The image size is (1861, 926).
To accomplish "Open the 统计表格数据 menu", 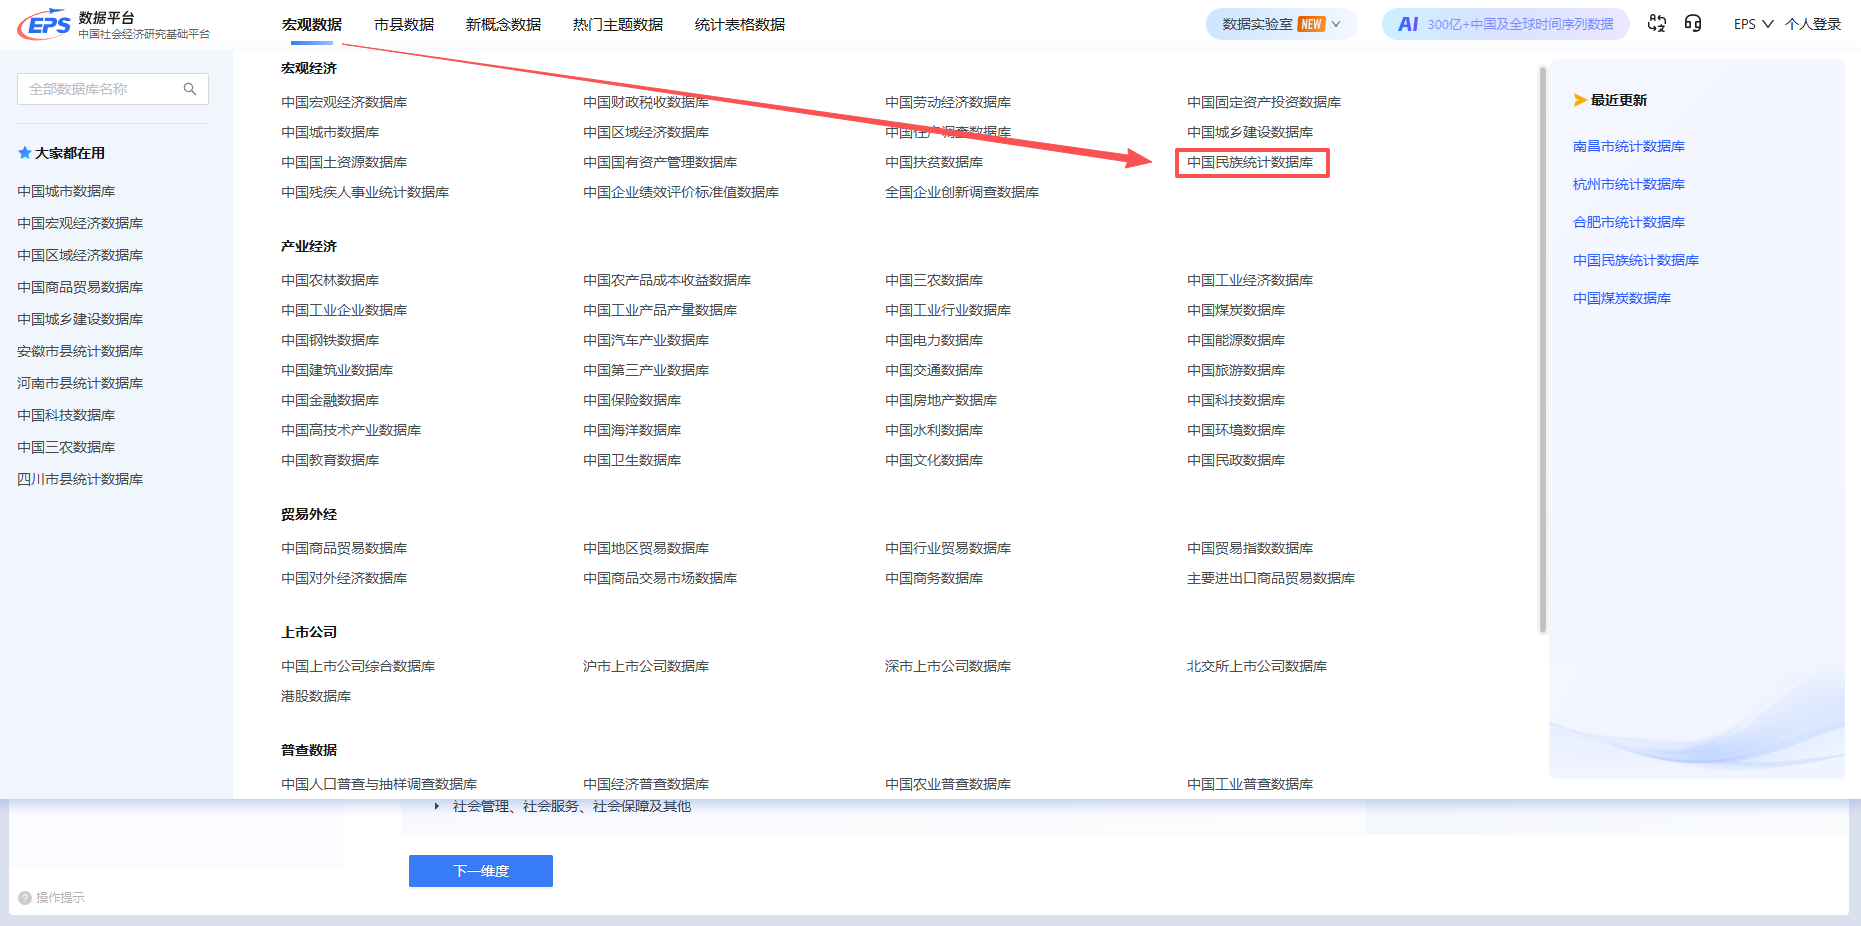I will click(741, 23).
